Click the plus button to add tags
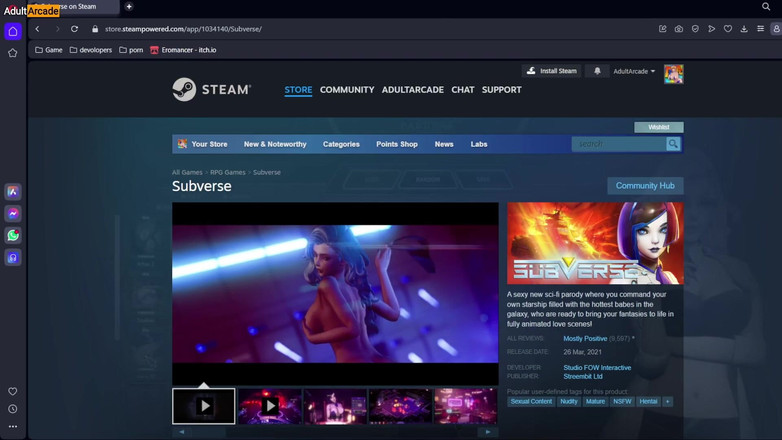 tap(668, 401)
